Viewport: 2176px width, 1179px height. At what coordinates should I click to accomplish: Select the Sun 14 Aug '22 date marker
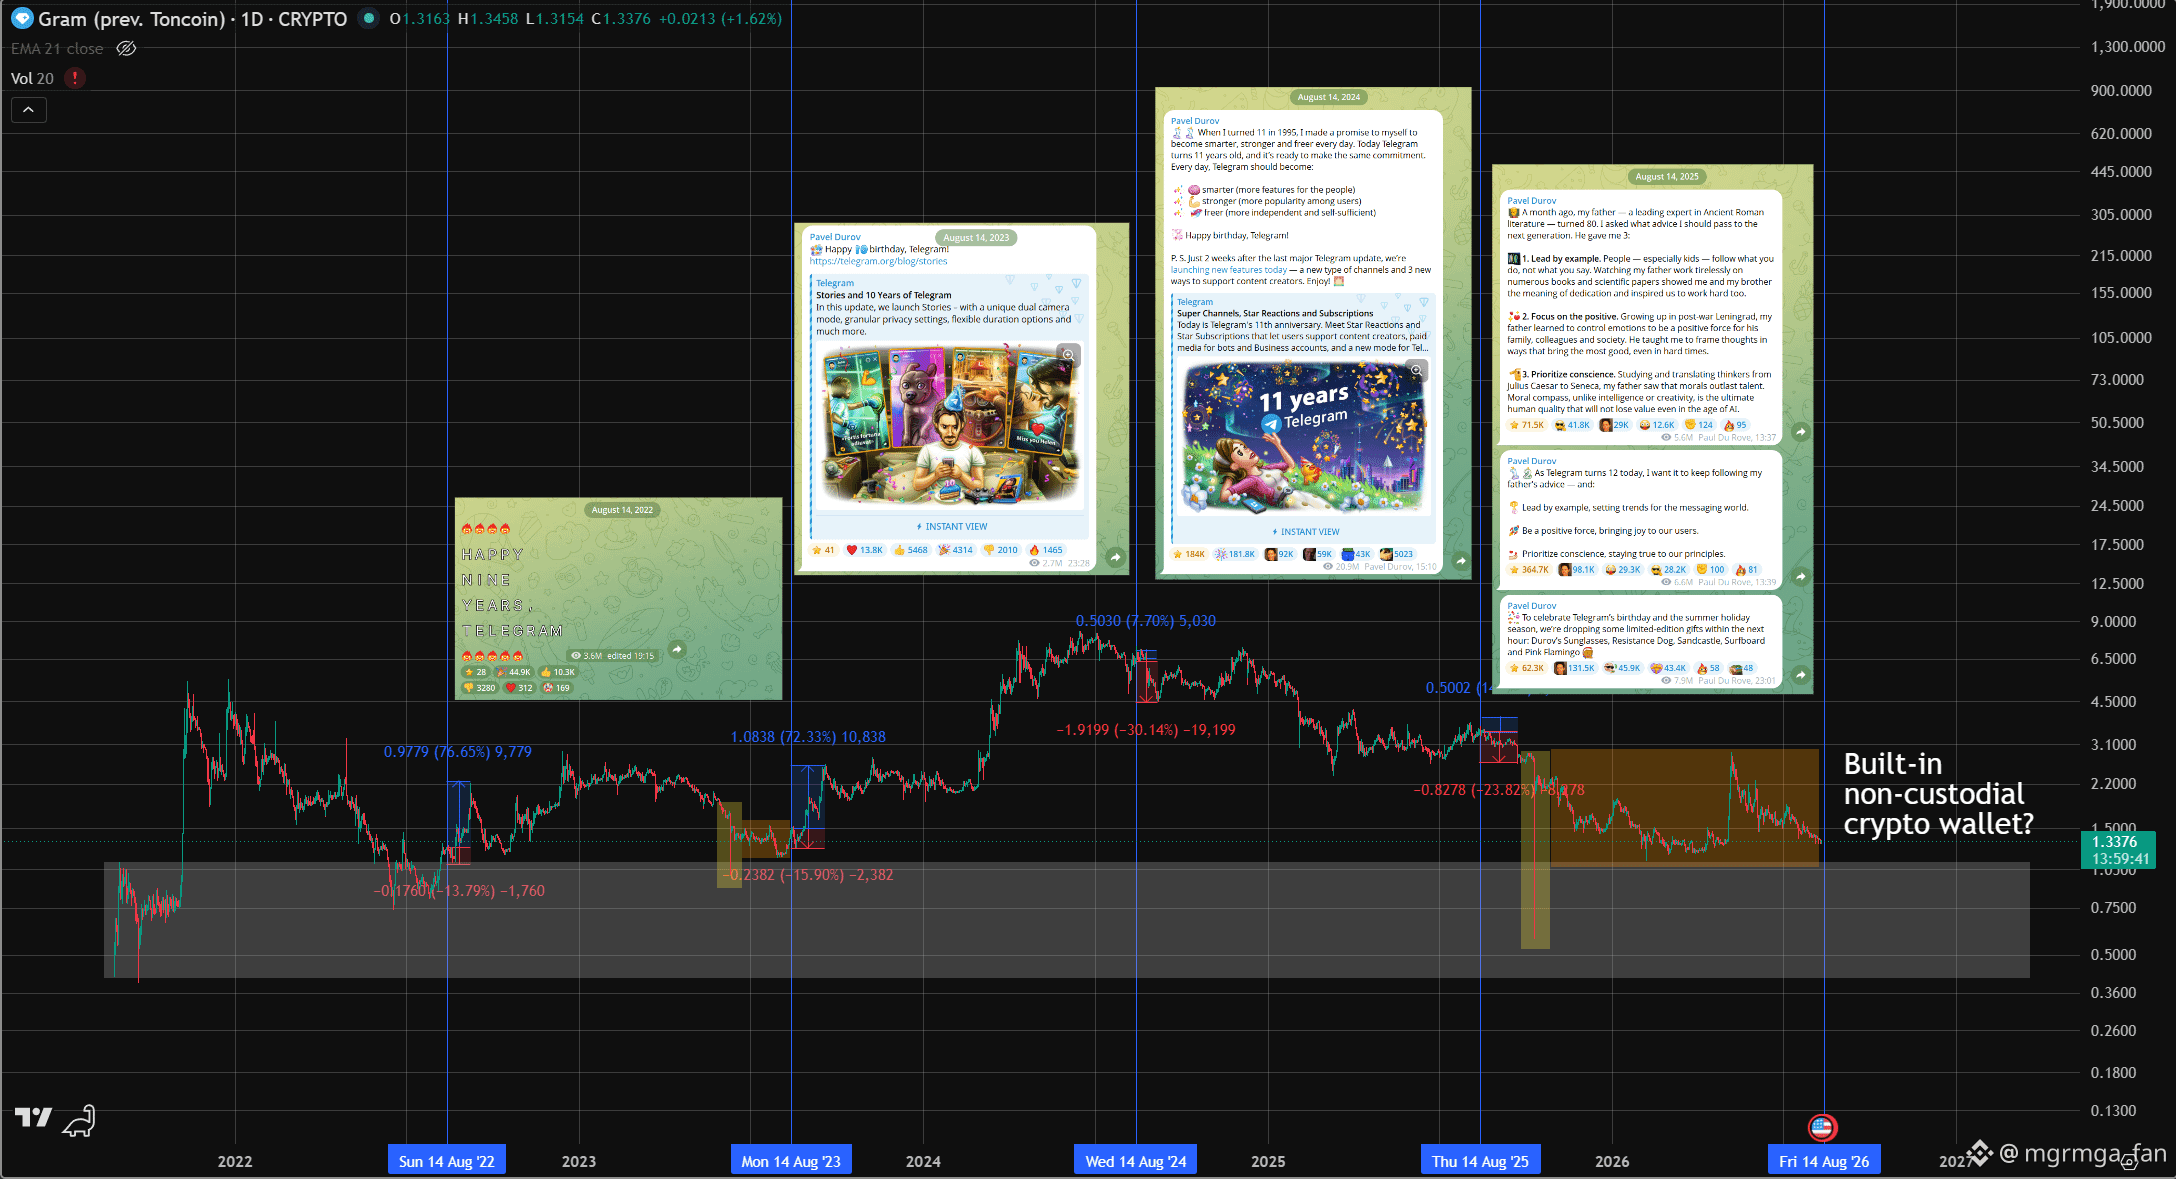[x=447, y=1161]
